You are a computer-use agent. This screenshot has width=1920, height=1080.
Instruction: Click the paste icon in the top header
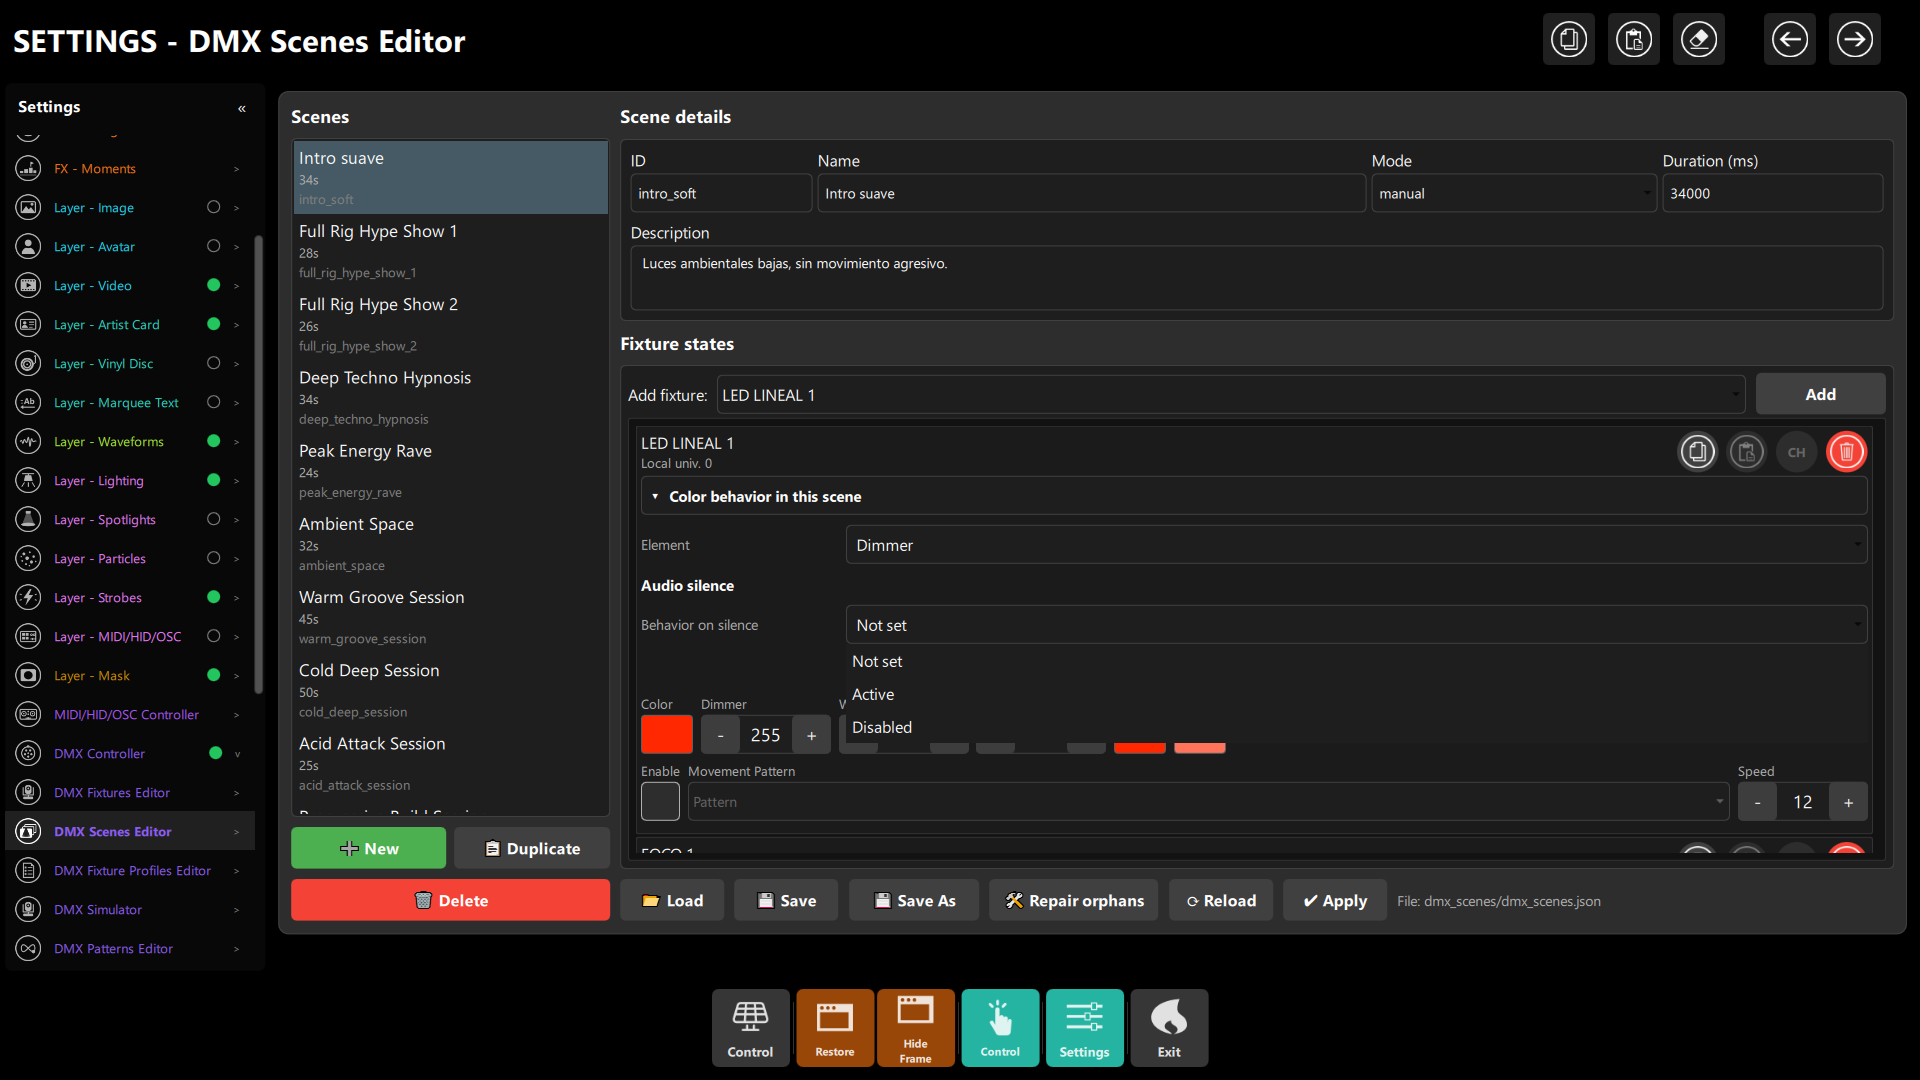[1634, 40]
